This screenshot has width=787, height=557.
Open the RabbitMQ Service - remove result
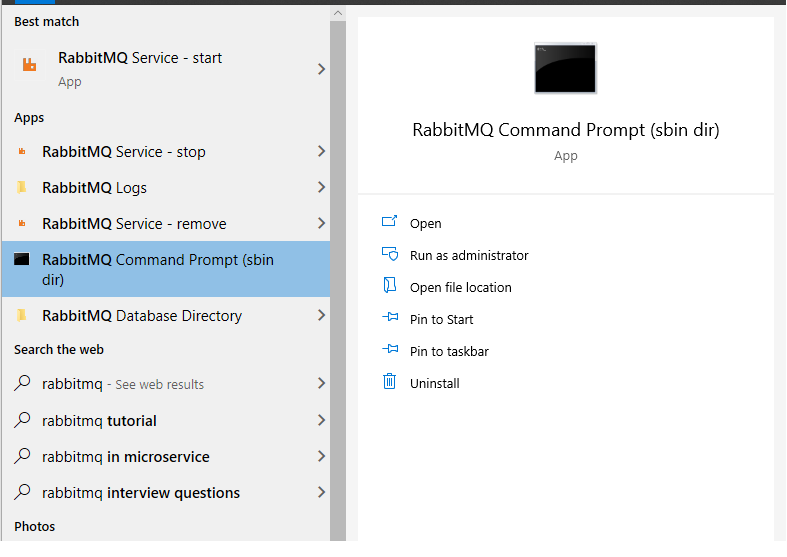point(166,223)
